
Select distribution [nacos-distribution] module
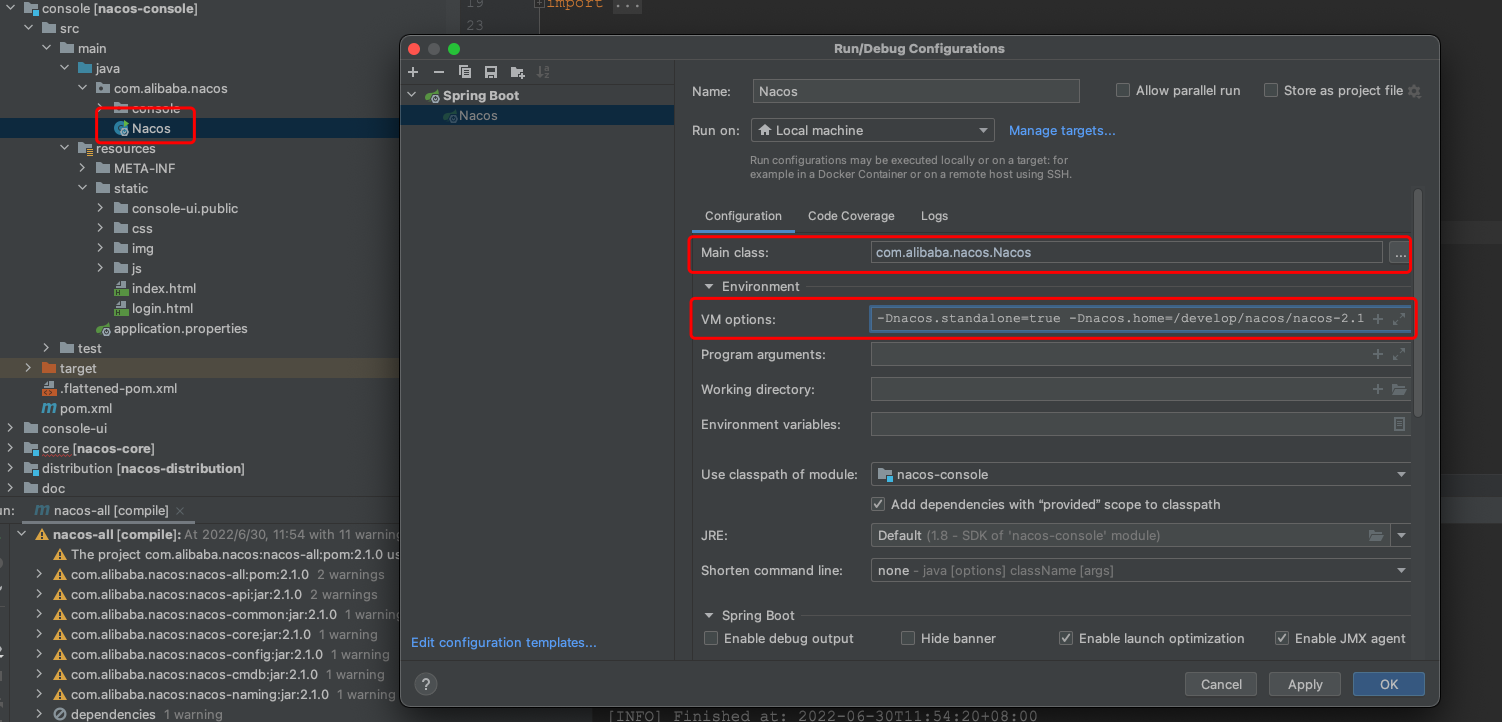143,468
